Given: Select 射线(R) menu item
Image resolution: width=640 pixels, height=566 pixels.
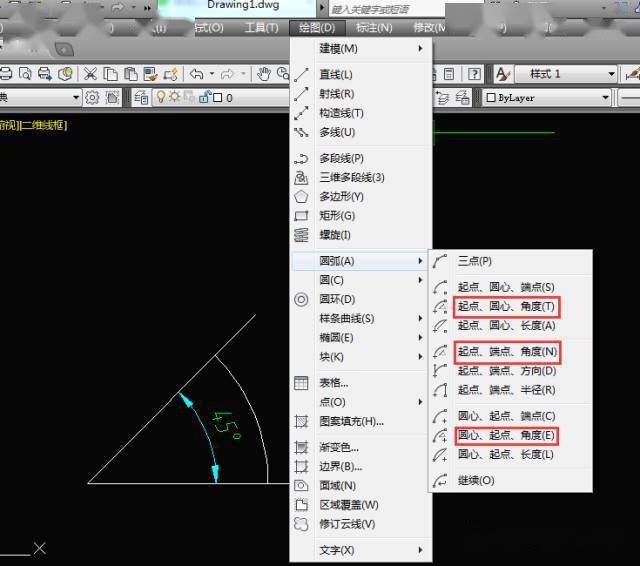Looking at the screenshot, I should click(x=361, y=94).
